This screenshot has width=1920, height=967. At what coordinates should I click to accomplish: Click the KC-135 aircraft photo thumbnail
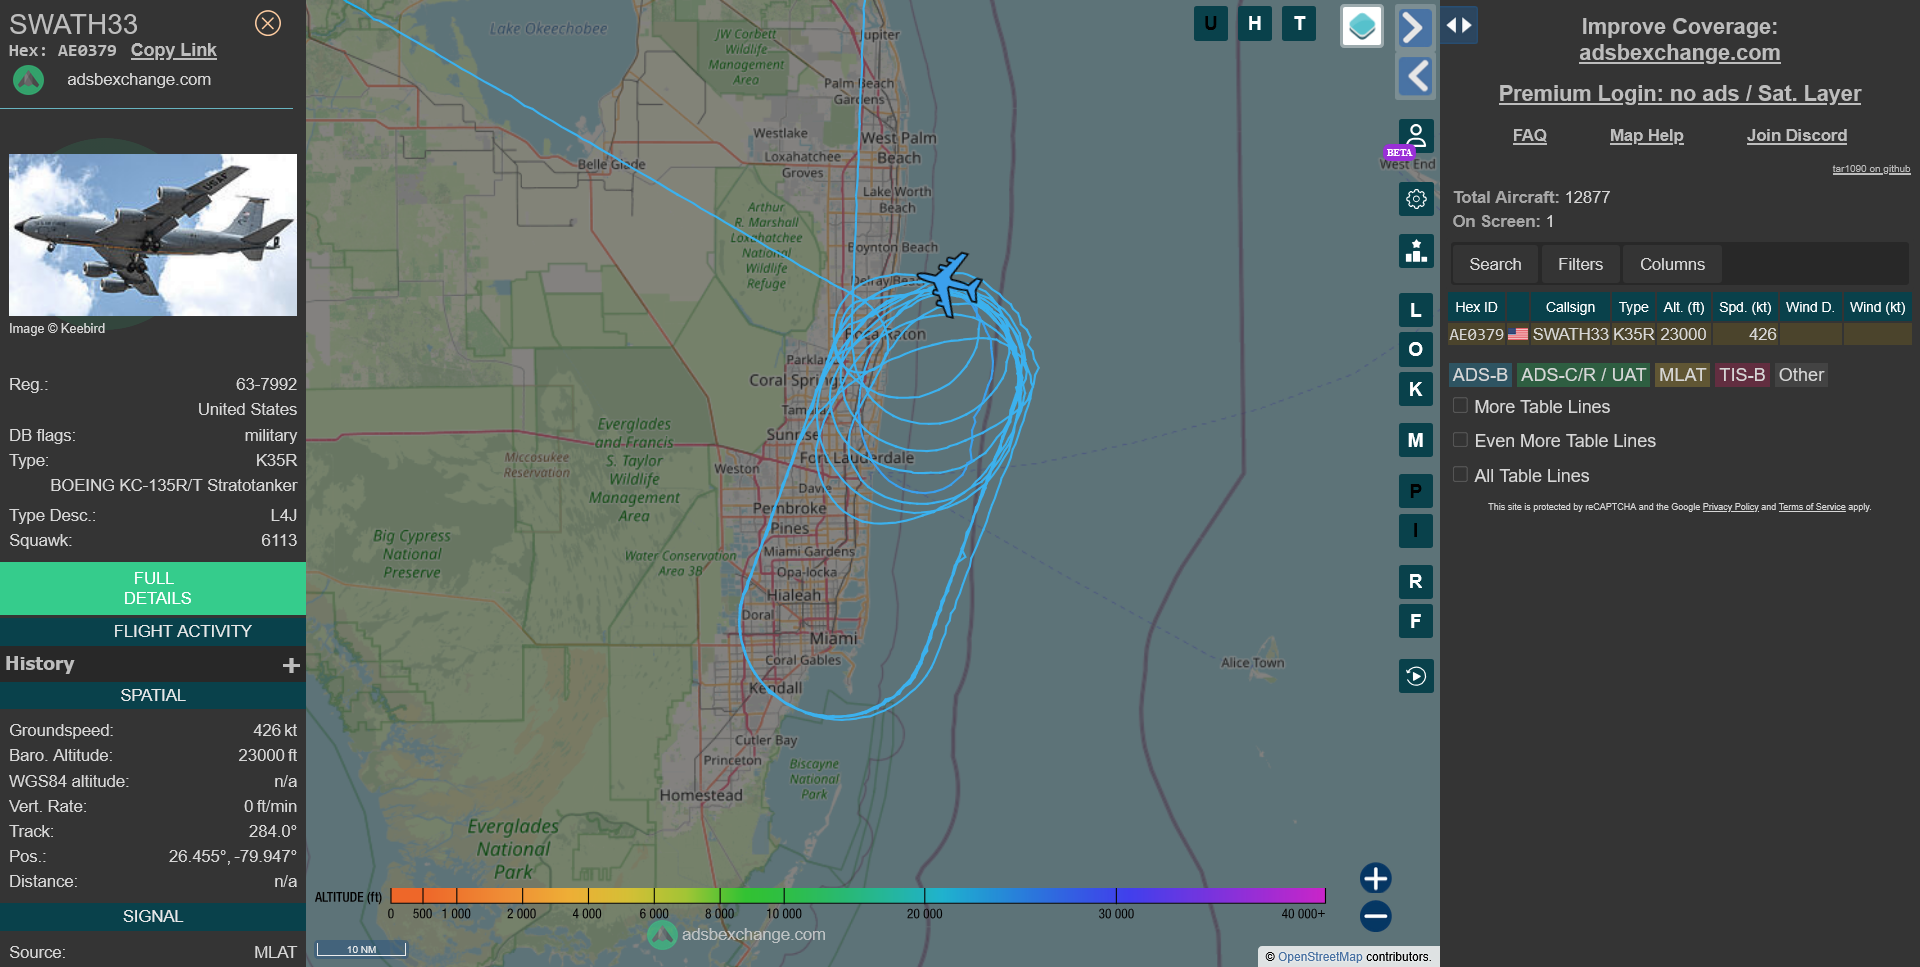(153, 235)
